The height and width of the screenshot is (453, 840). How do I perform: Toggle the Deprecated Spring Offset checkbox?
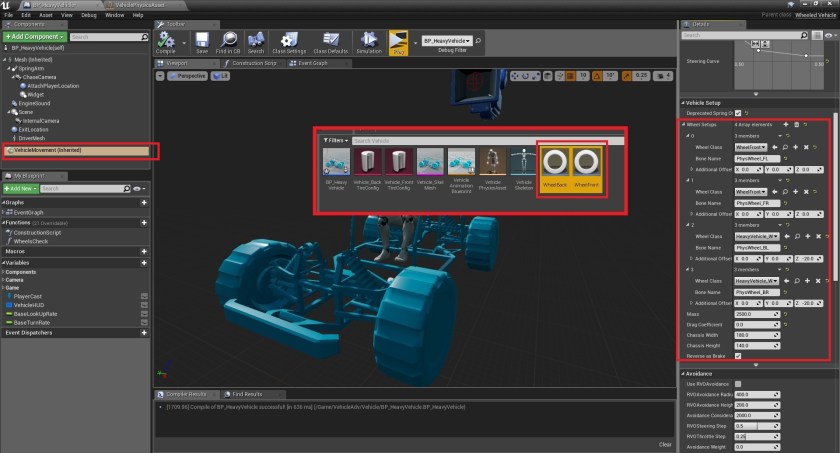738,113
